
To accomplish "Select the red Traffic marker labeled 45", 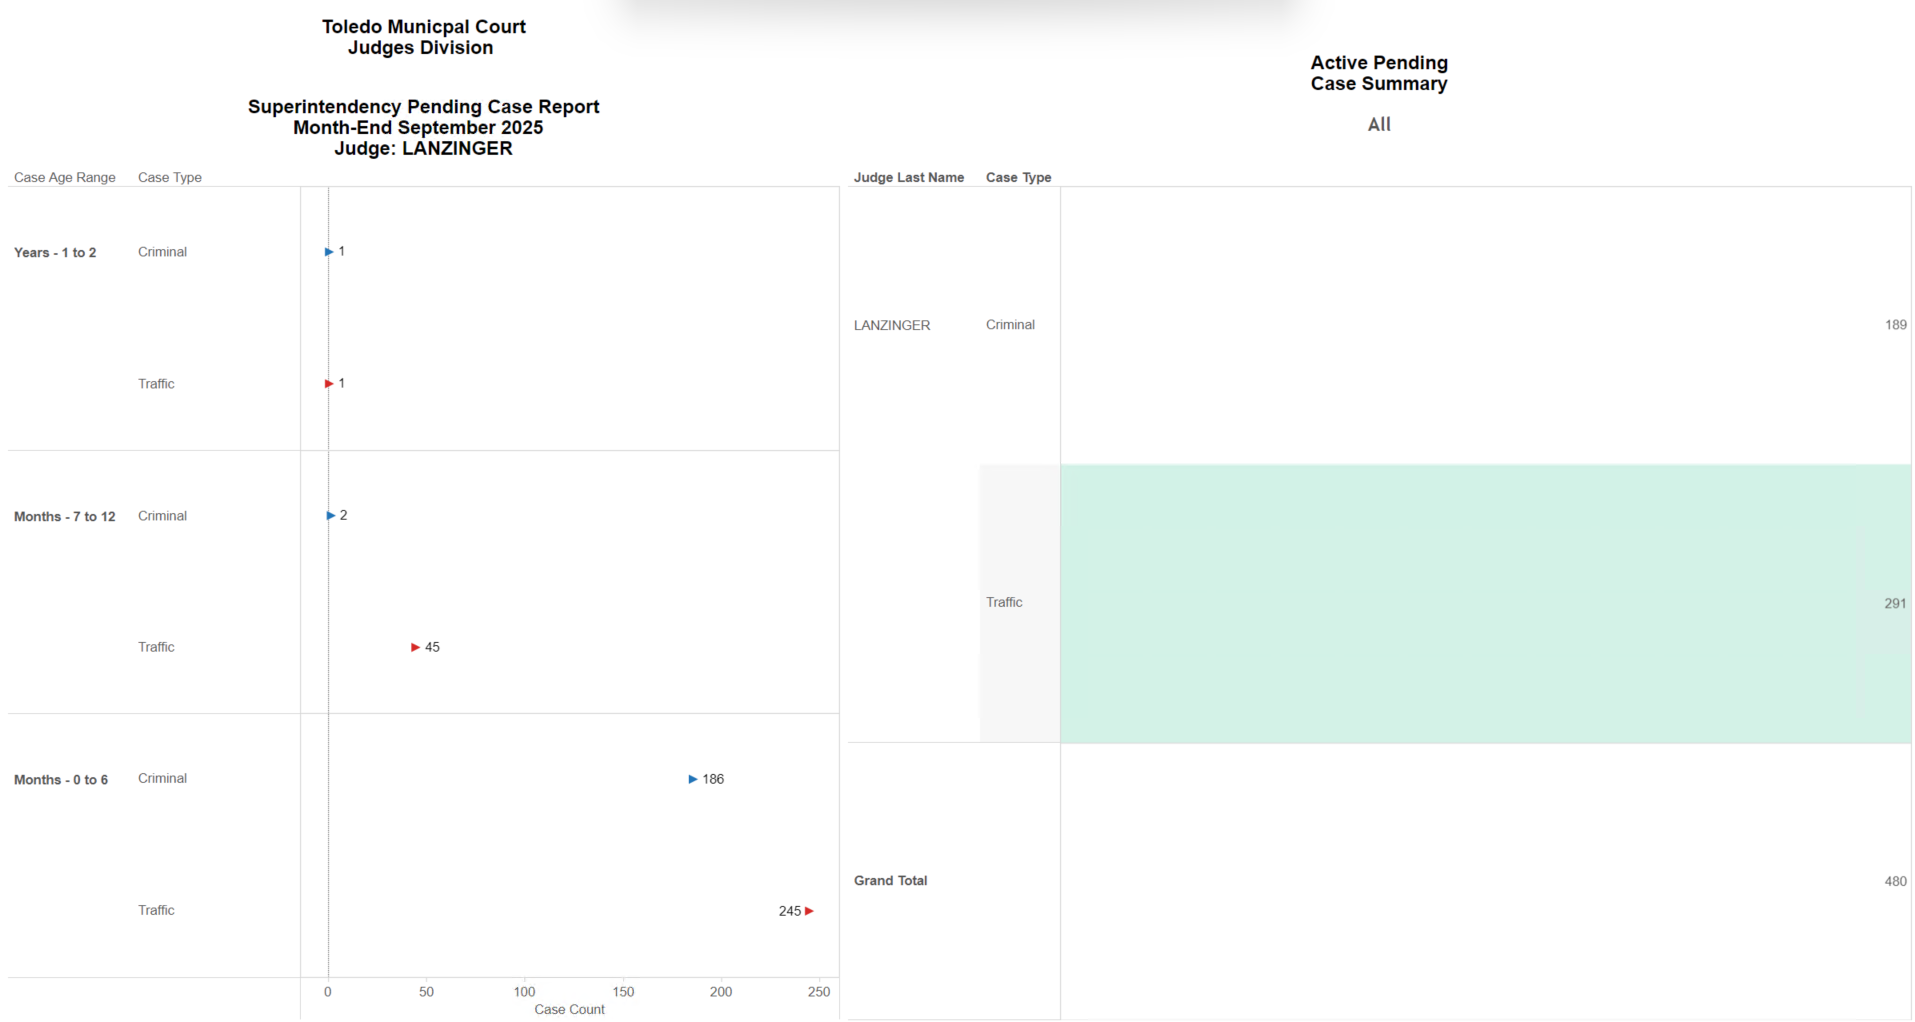I will 416,648.
